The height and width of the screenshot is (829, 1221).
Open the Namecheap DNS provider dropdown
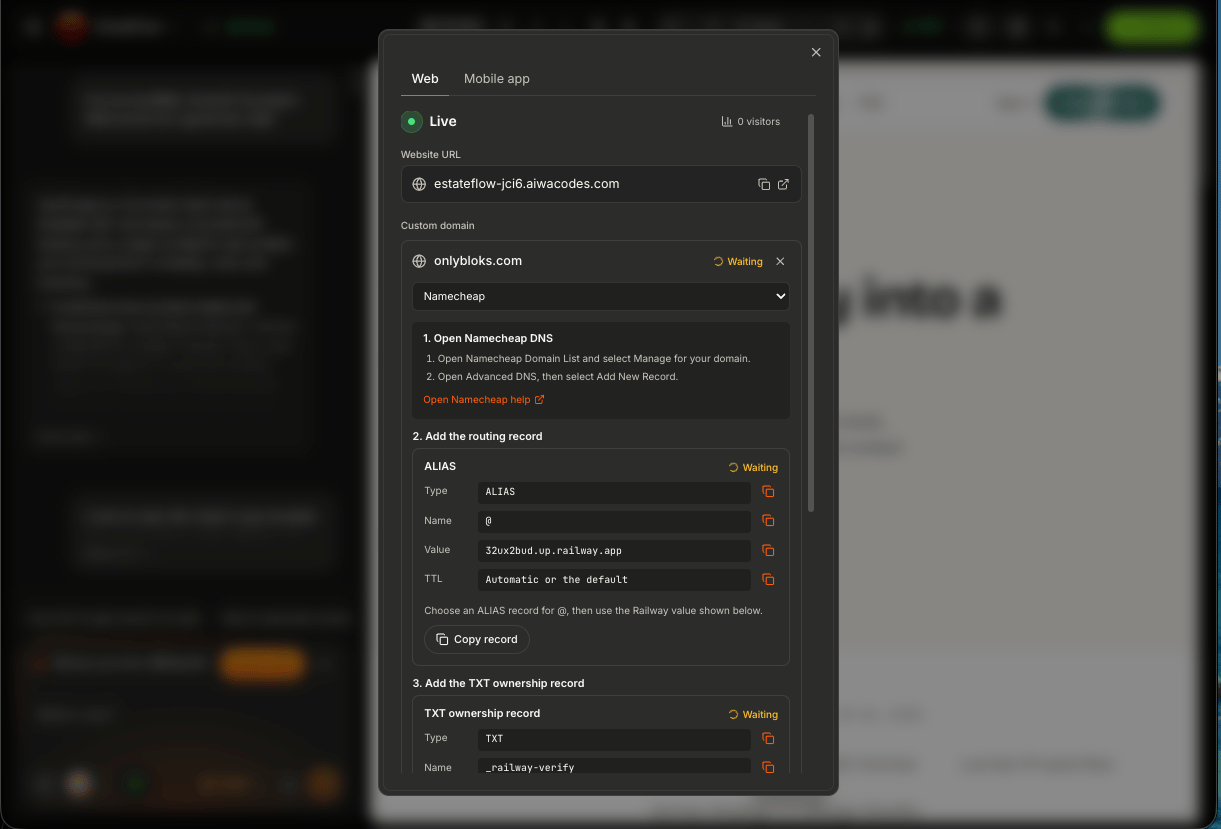[601, 296]
